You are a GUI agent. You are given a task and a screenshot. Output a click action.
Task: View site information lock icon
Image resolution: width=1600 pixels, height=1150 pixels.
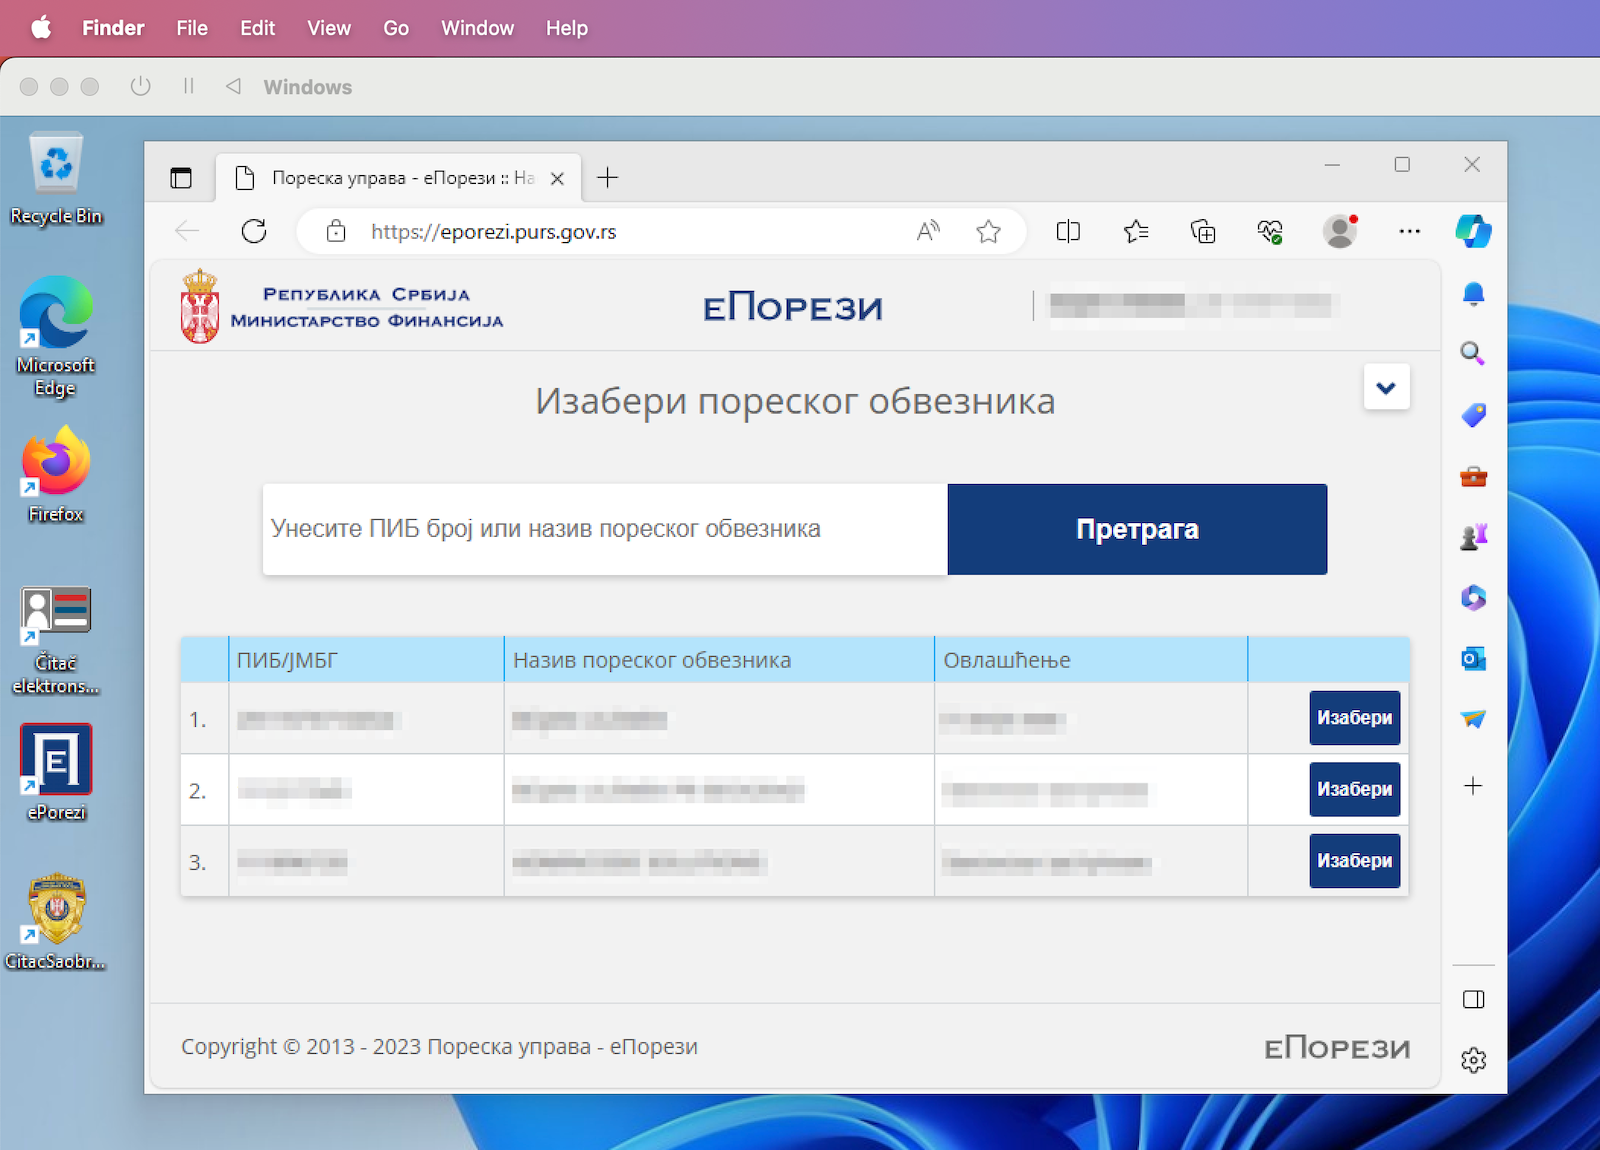(336, 231)
